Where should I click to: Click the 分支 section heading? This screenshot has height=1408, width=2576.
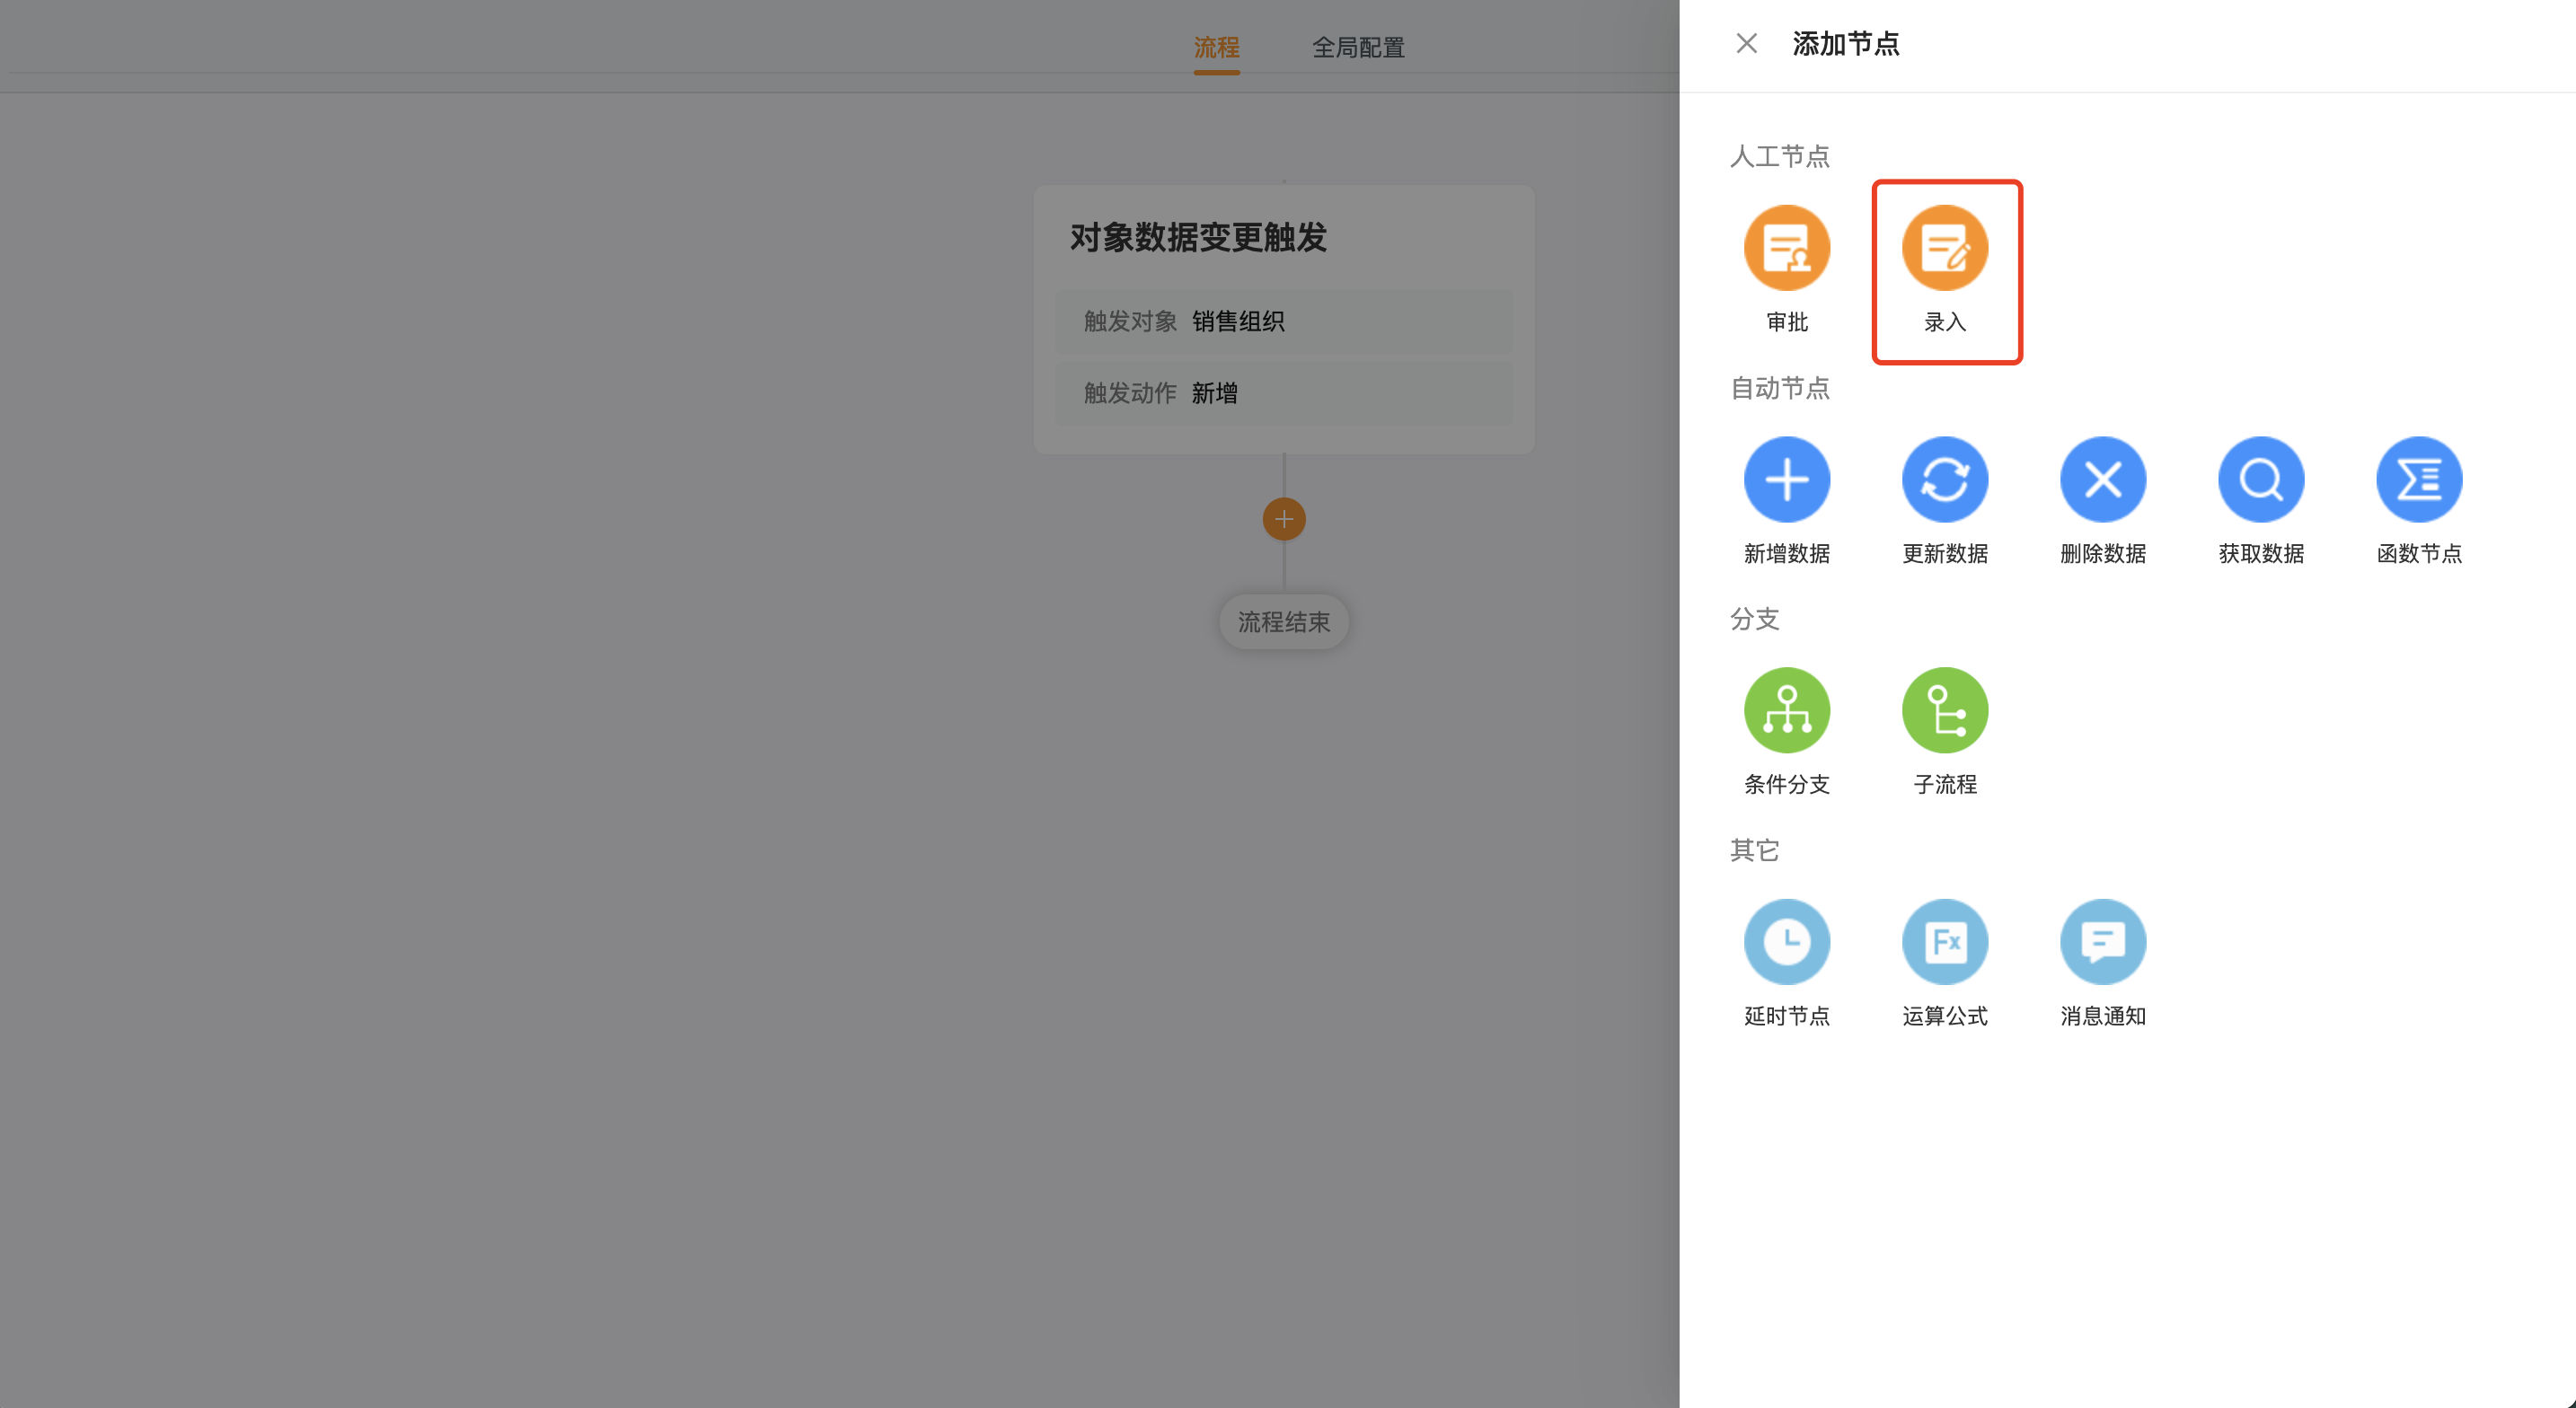click(1754, 619)
